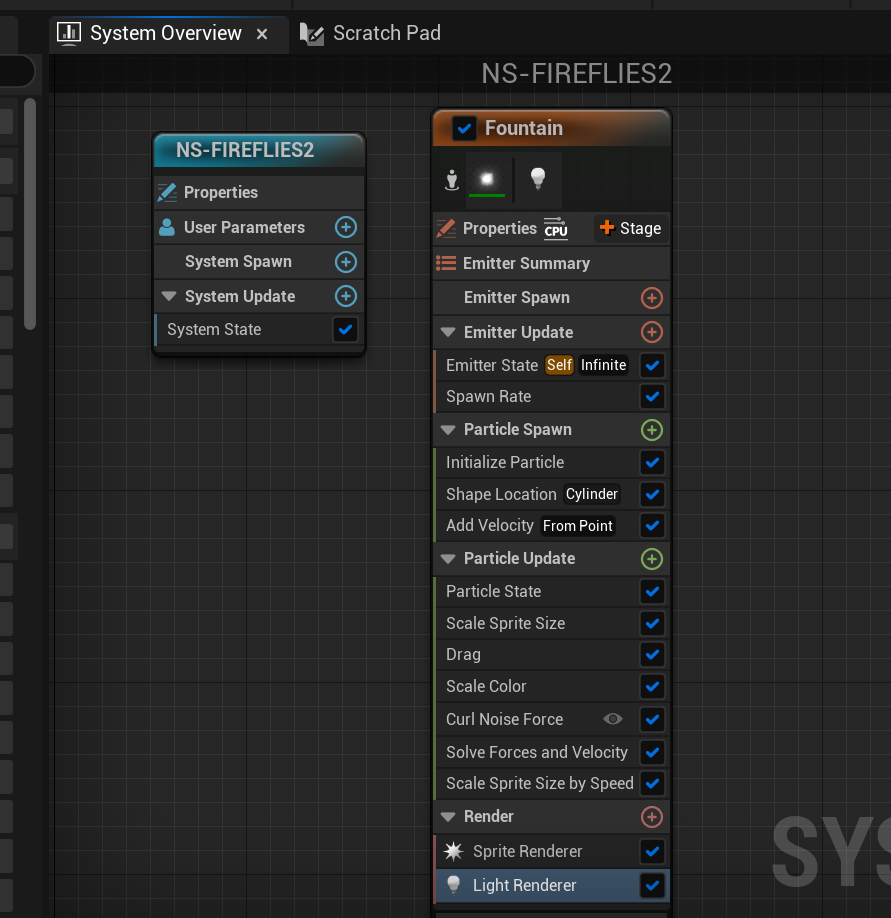
Task: Disable the Scale Color module
Action: tap(652, 686)
